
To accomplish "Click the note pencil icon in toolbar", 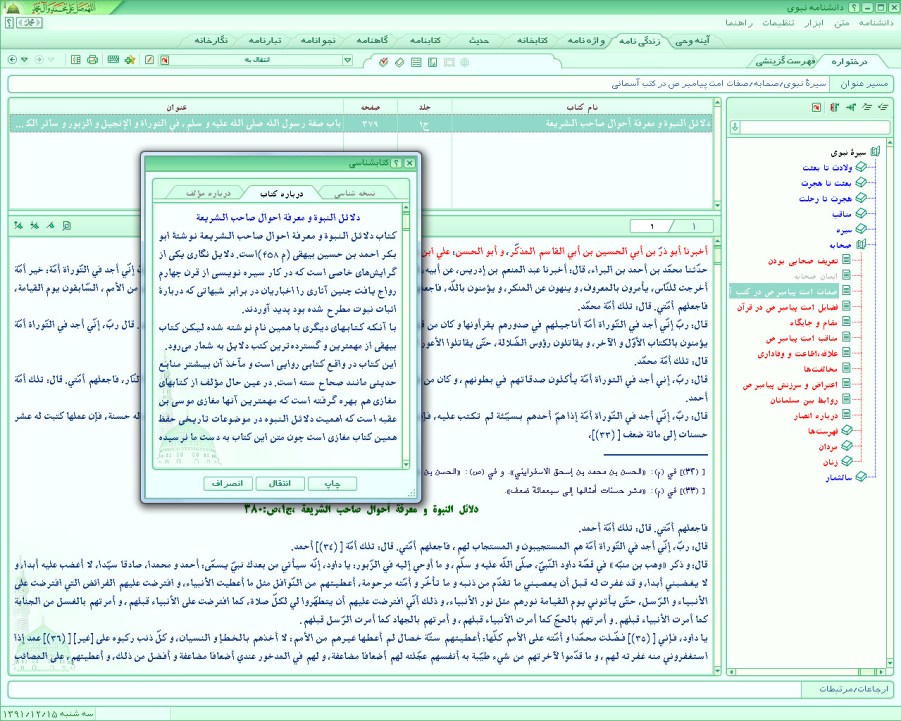I will coord(149,60).
